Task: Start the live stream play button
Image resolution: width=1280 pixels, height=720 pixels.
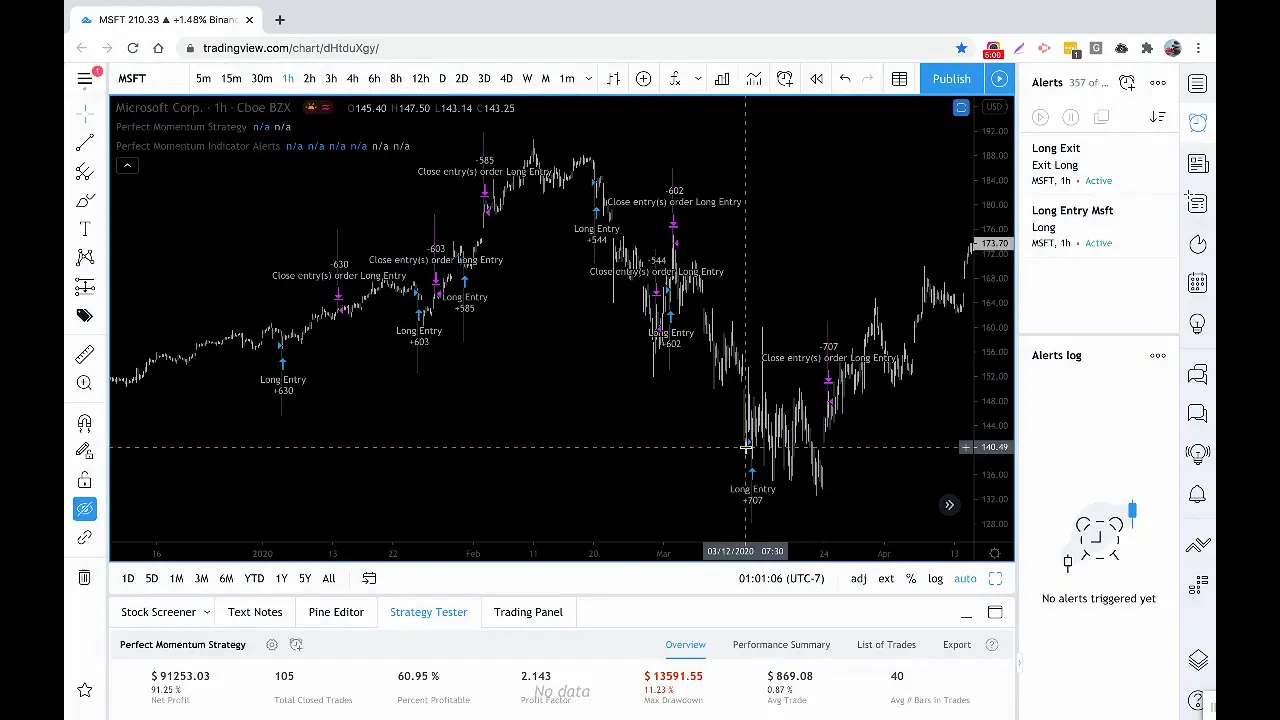Action: click(999, 79)
